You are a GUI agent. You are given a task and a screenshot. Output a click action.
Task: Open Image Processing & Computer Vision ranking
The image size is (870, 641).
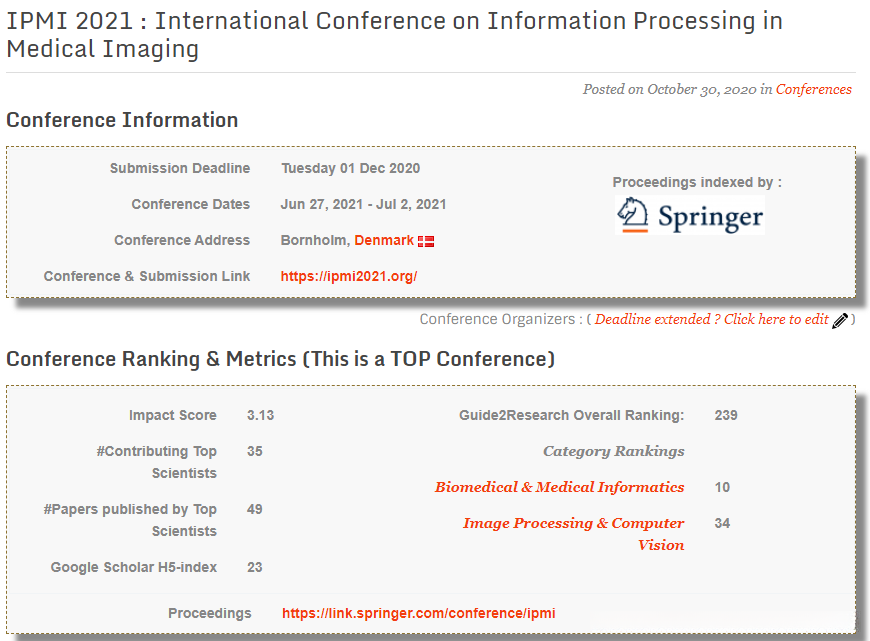[574, 534]
